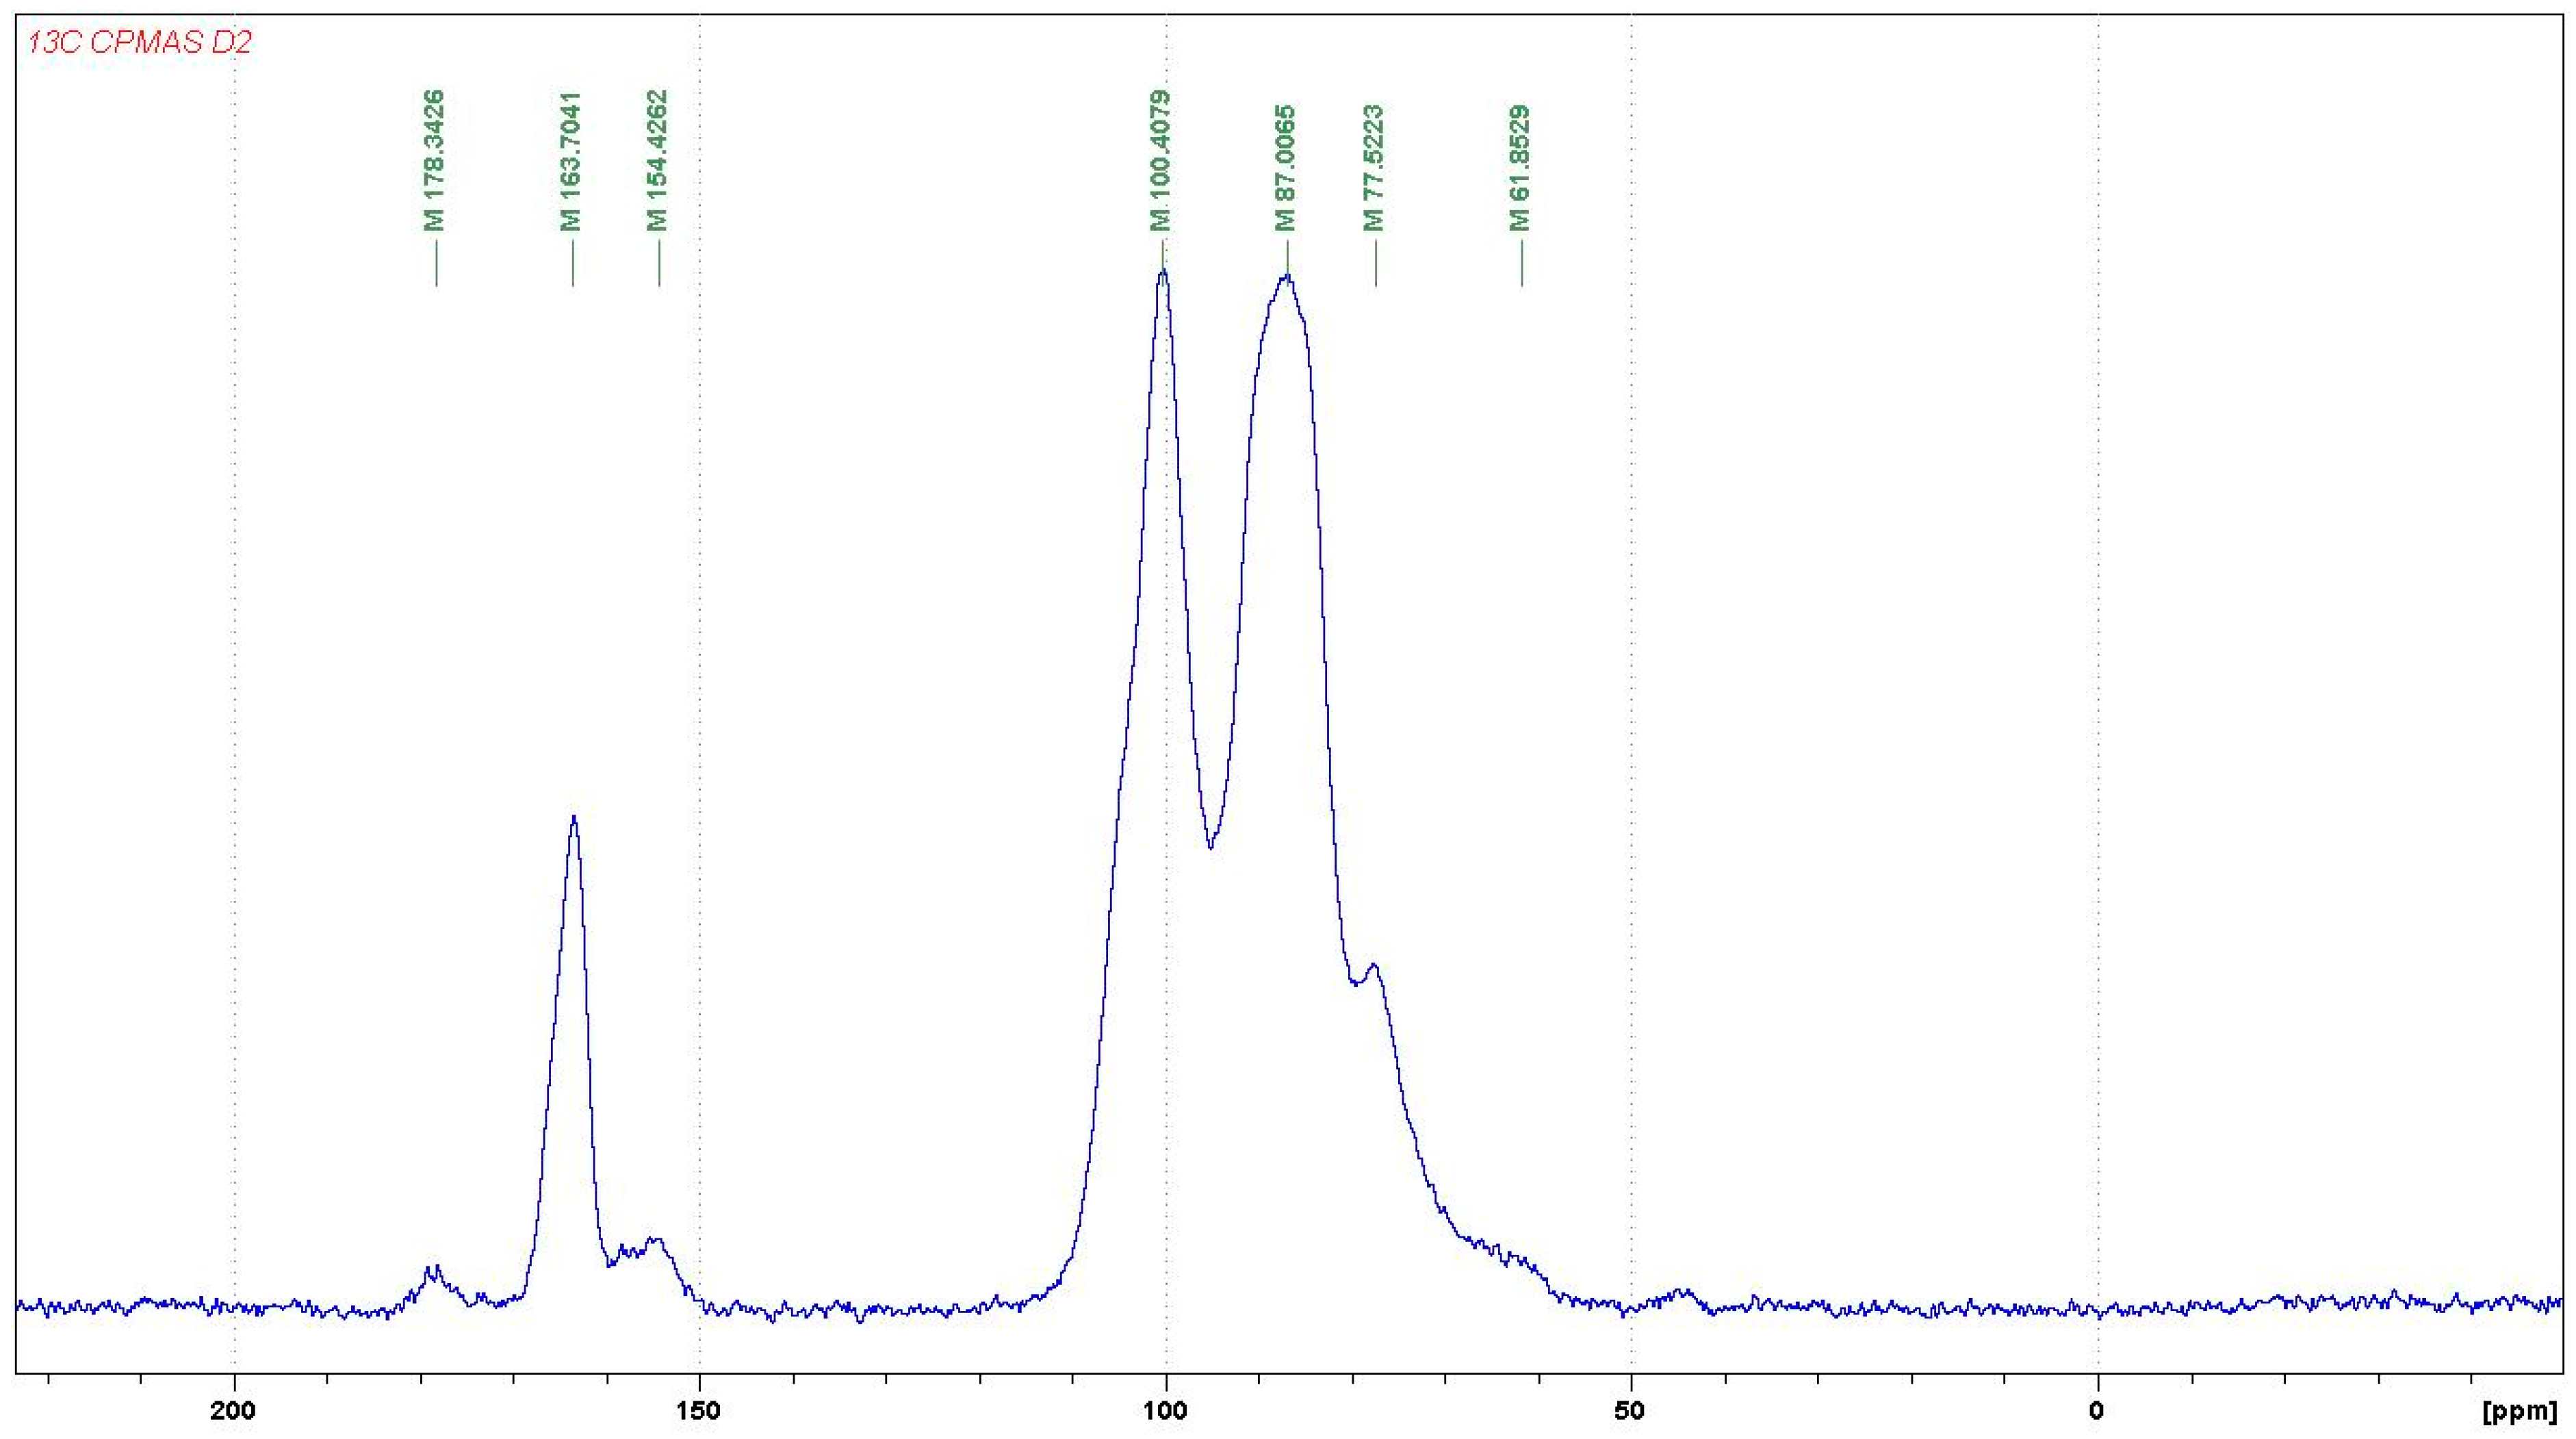2576x1439 pixels.
Task: Click the 0 ppm axis label
Action: click(2096, 1411)
